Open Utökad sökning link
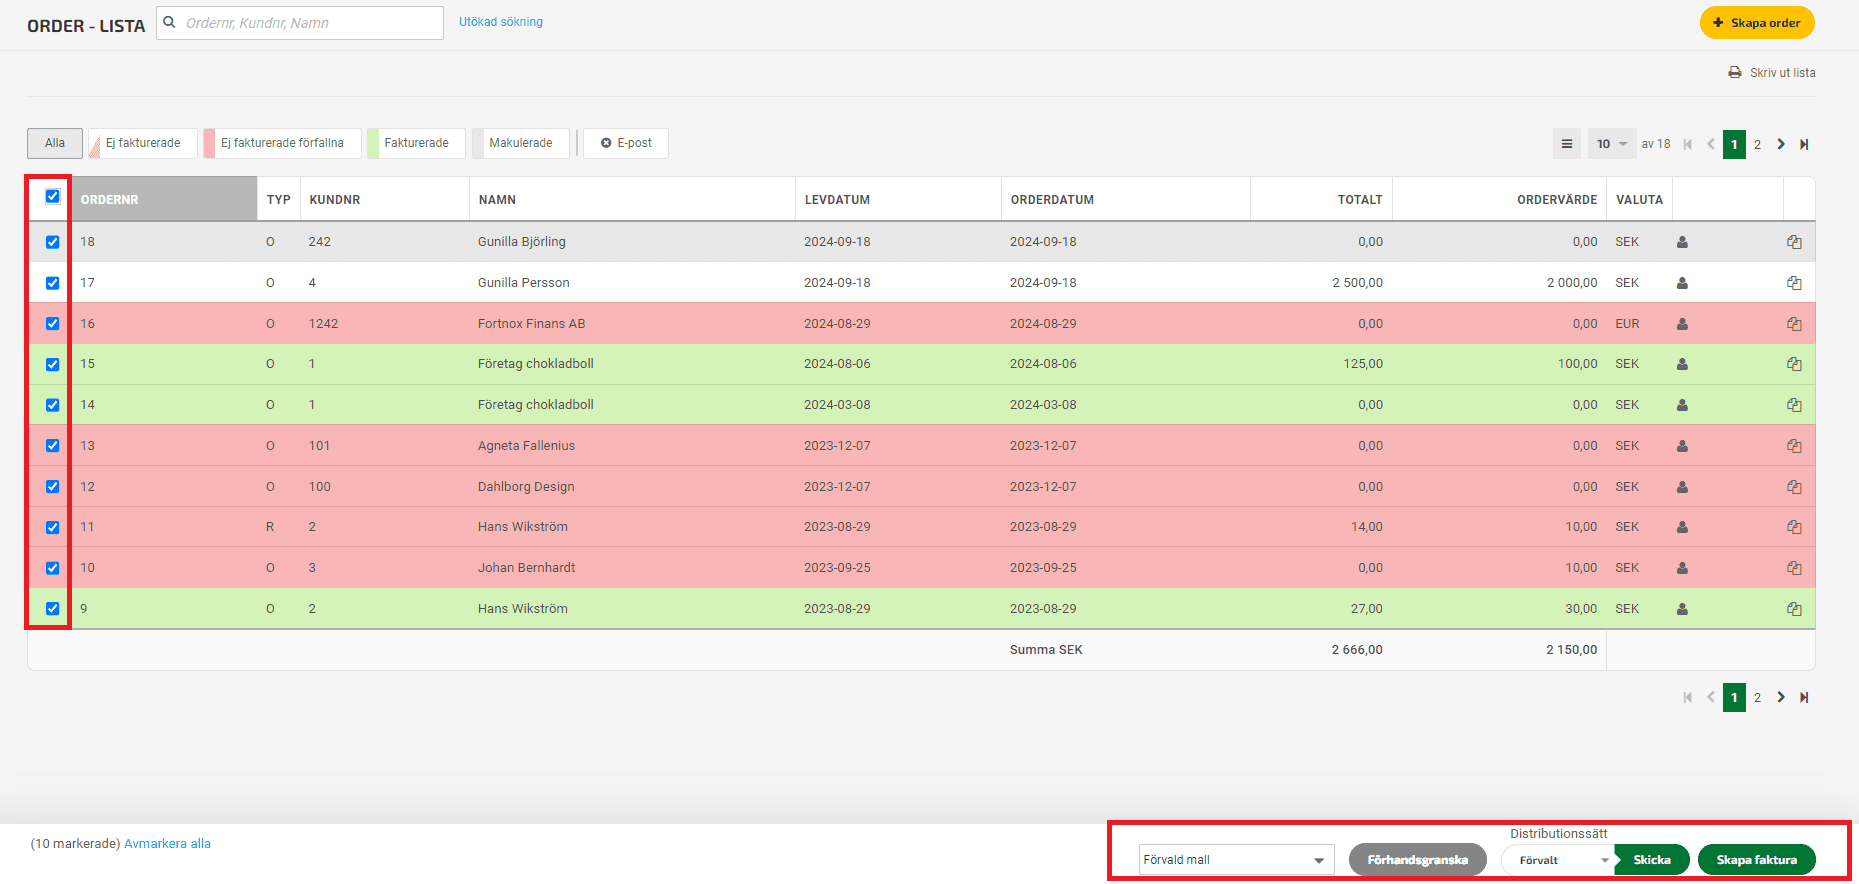Viewport: 1859px width, 884px height. coord(501,22)
